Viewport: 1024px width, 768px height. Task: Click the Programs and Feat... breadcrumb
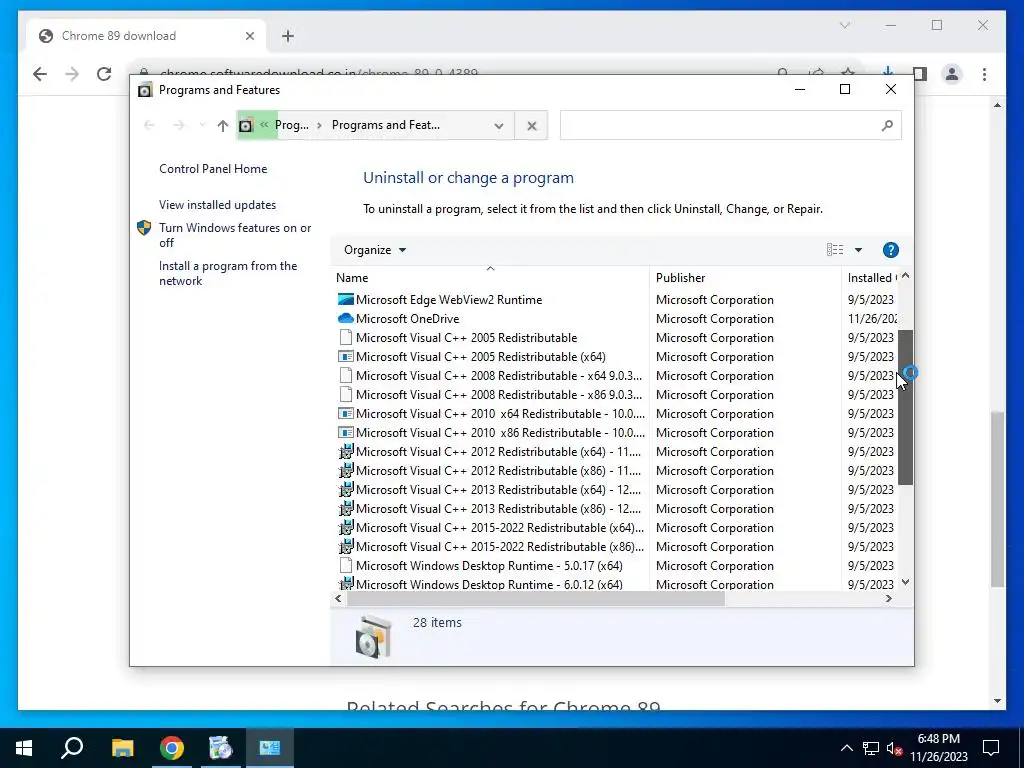tap(385, 125)
